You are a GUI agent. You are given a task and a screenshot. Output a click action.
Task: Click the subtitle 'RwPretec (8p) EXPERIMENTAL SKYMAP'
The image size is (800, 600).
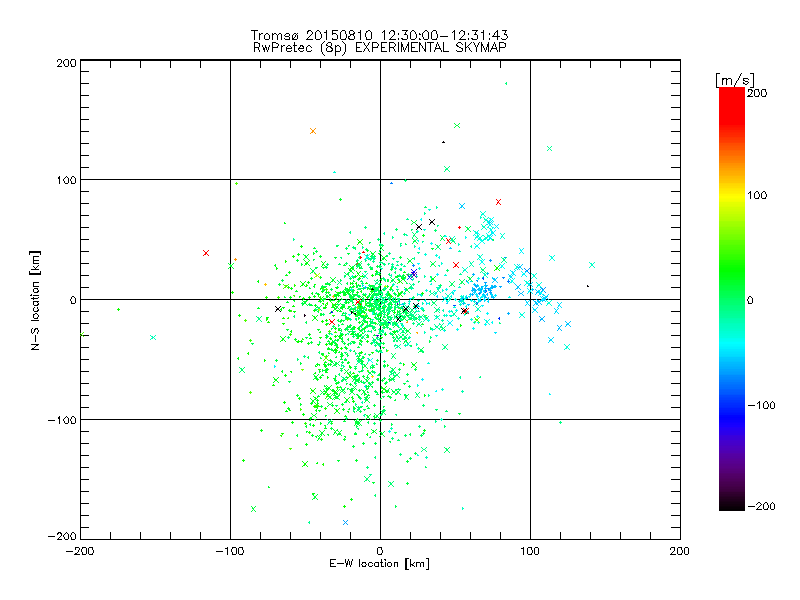(380, 48)
